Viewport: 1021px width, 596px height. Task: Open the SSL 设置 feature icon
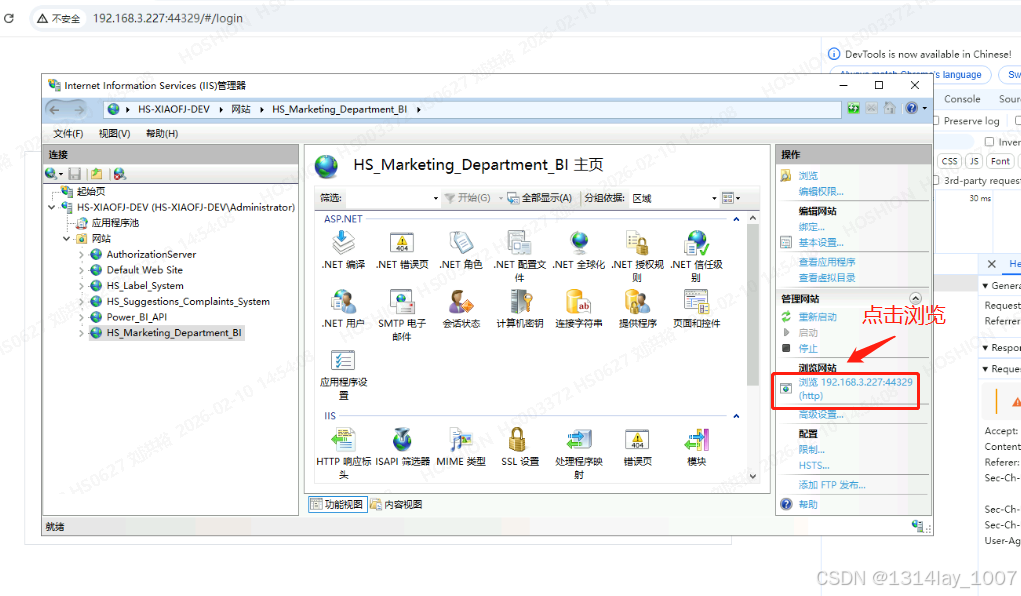(x=520, y=440)
